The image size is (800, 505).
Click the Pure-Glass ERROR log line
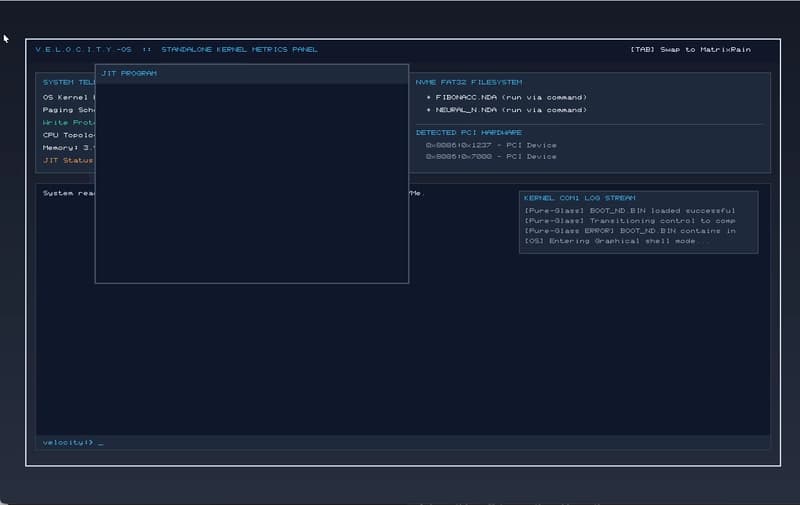pyautogui.click(x=630, y=231)
